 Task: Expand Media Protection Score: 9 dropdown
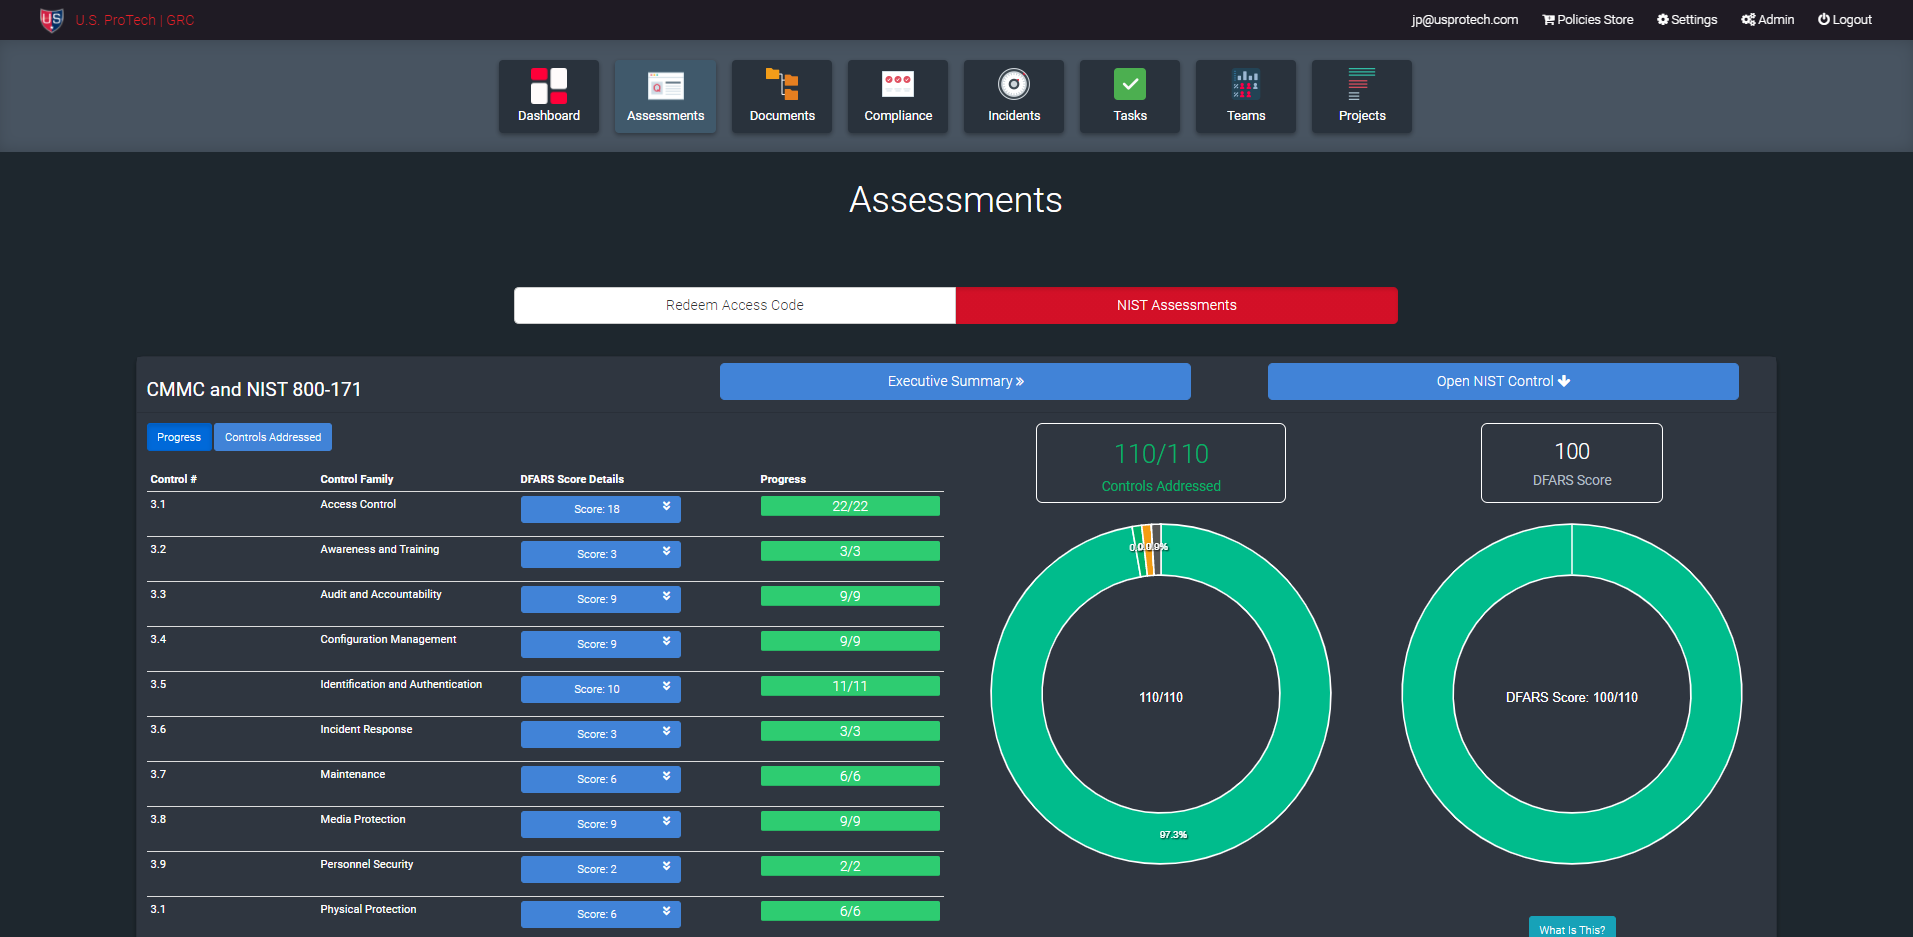click(601, 824)
